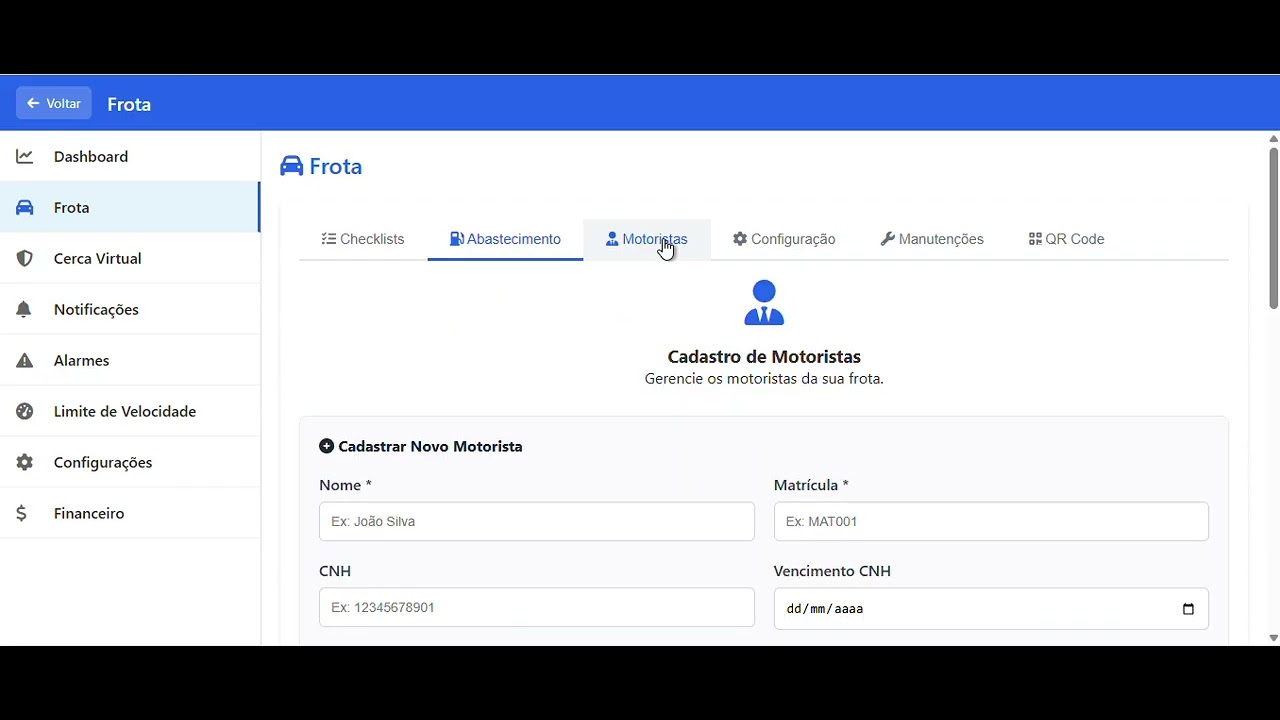Image resolution: width=1280 pixels, height=720 pixels.
Task: Open Configurações in the sidebar
Action: (x=130, y=462)
